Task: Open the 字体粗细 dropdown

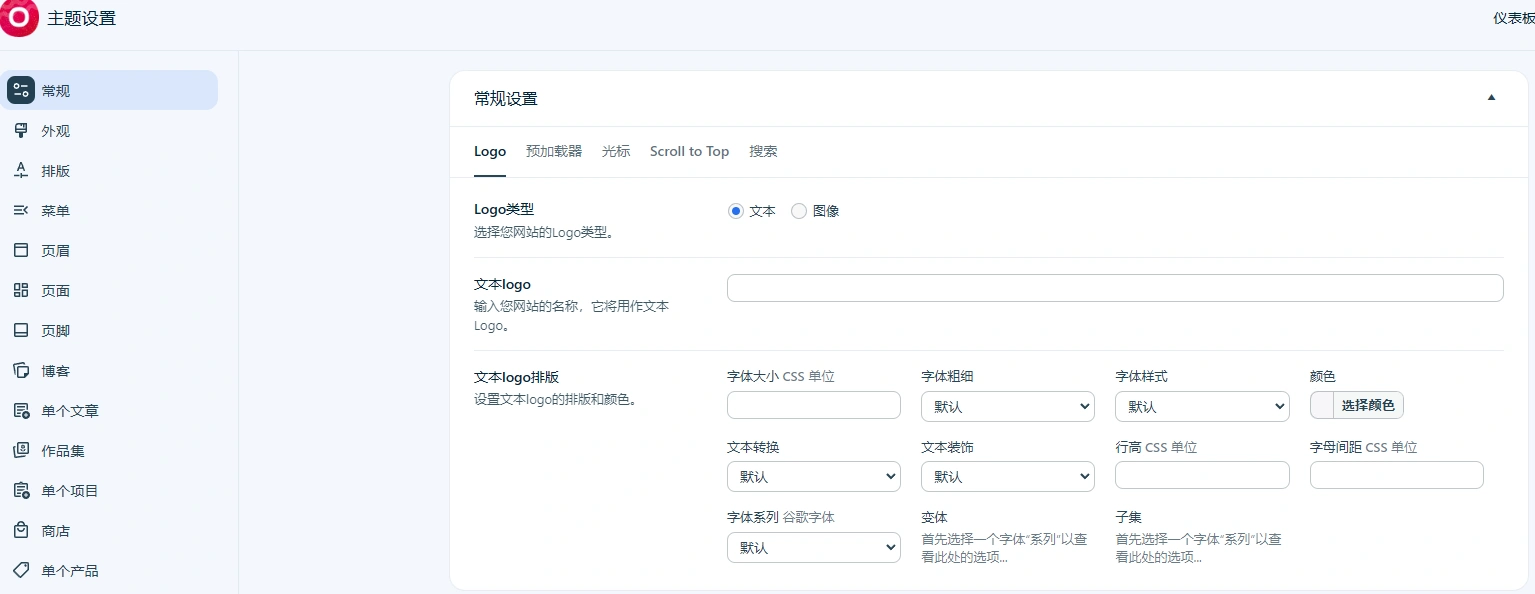Action: [1007, 406]
